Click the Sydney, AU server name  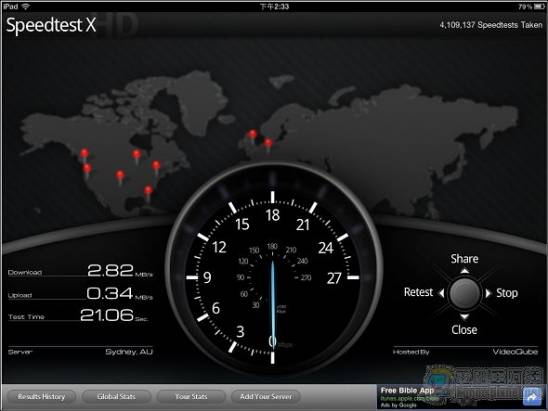129,352
